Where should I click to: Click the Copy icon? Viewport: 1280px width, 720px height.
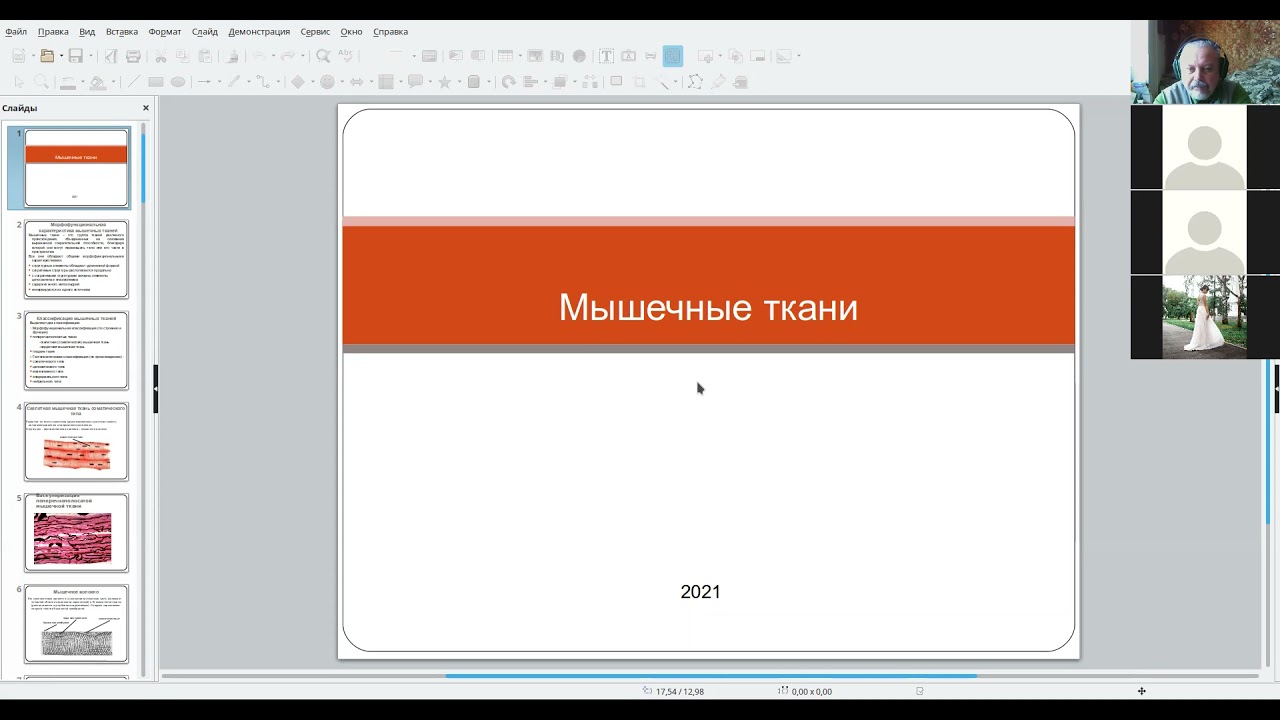tap(182, 56)
